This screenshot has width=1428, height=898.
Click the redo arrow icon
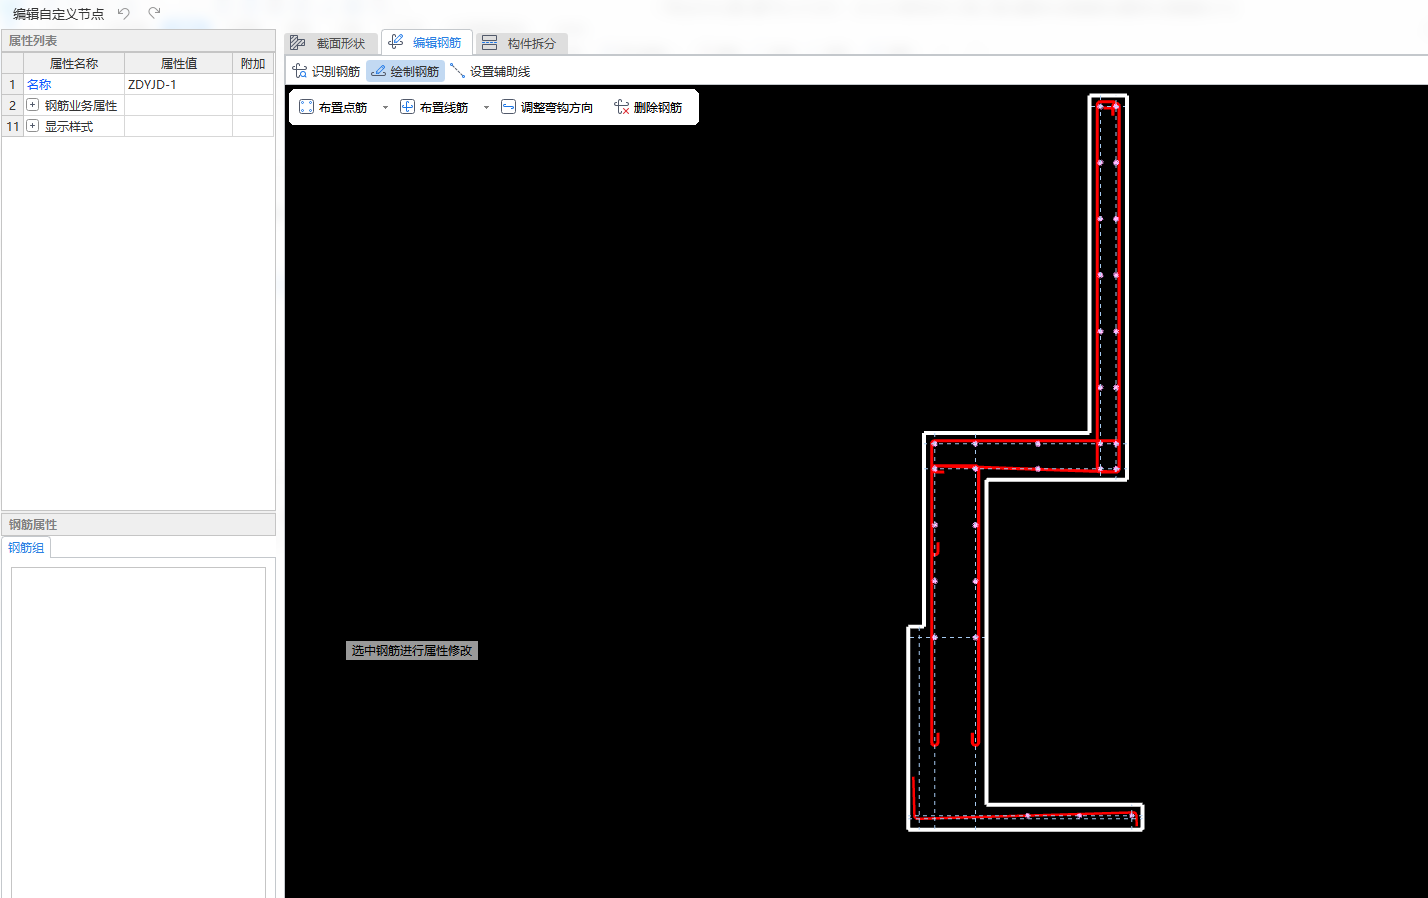(154, 13)
